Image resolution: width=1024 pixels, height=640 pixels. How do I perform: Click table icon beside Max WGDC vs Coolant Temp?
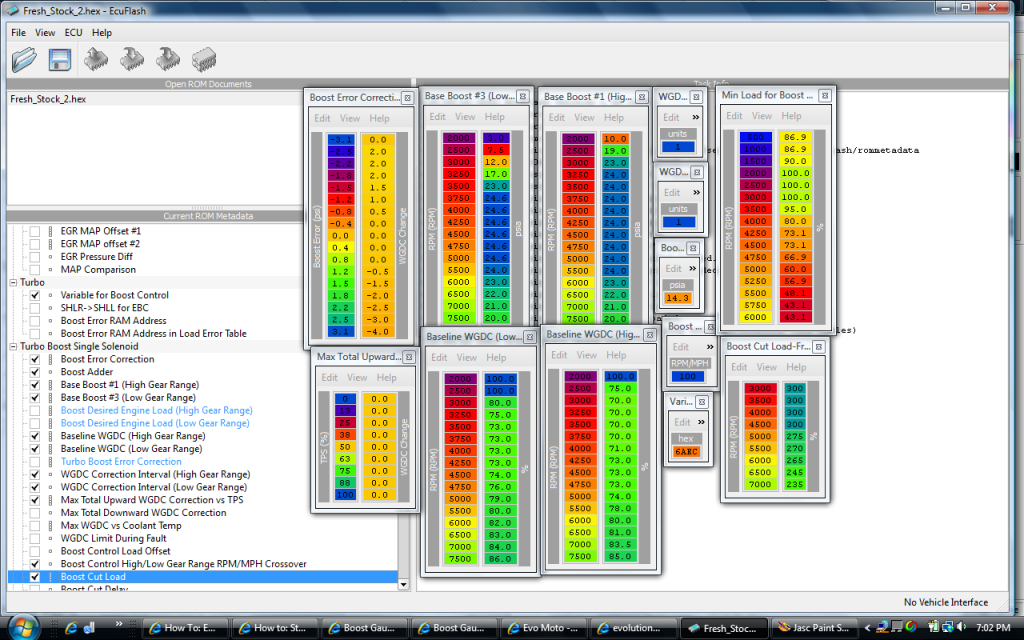[50, 526]
